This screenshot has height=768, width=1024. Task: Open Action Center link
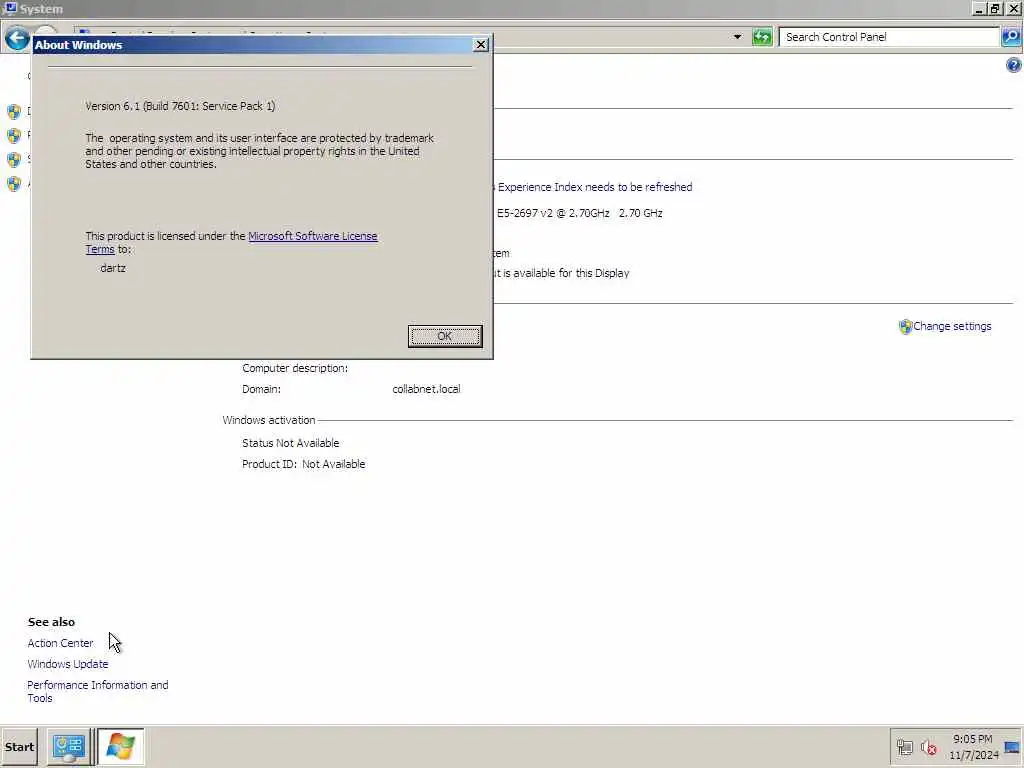(x=60, y=643)
